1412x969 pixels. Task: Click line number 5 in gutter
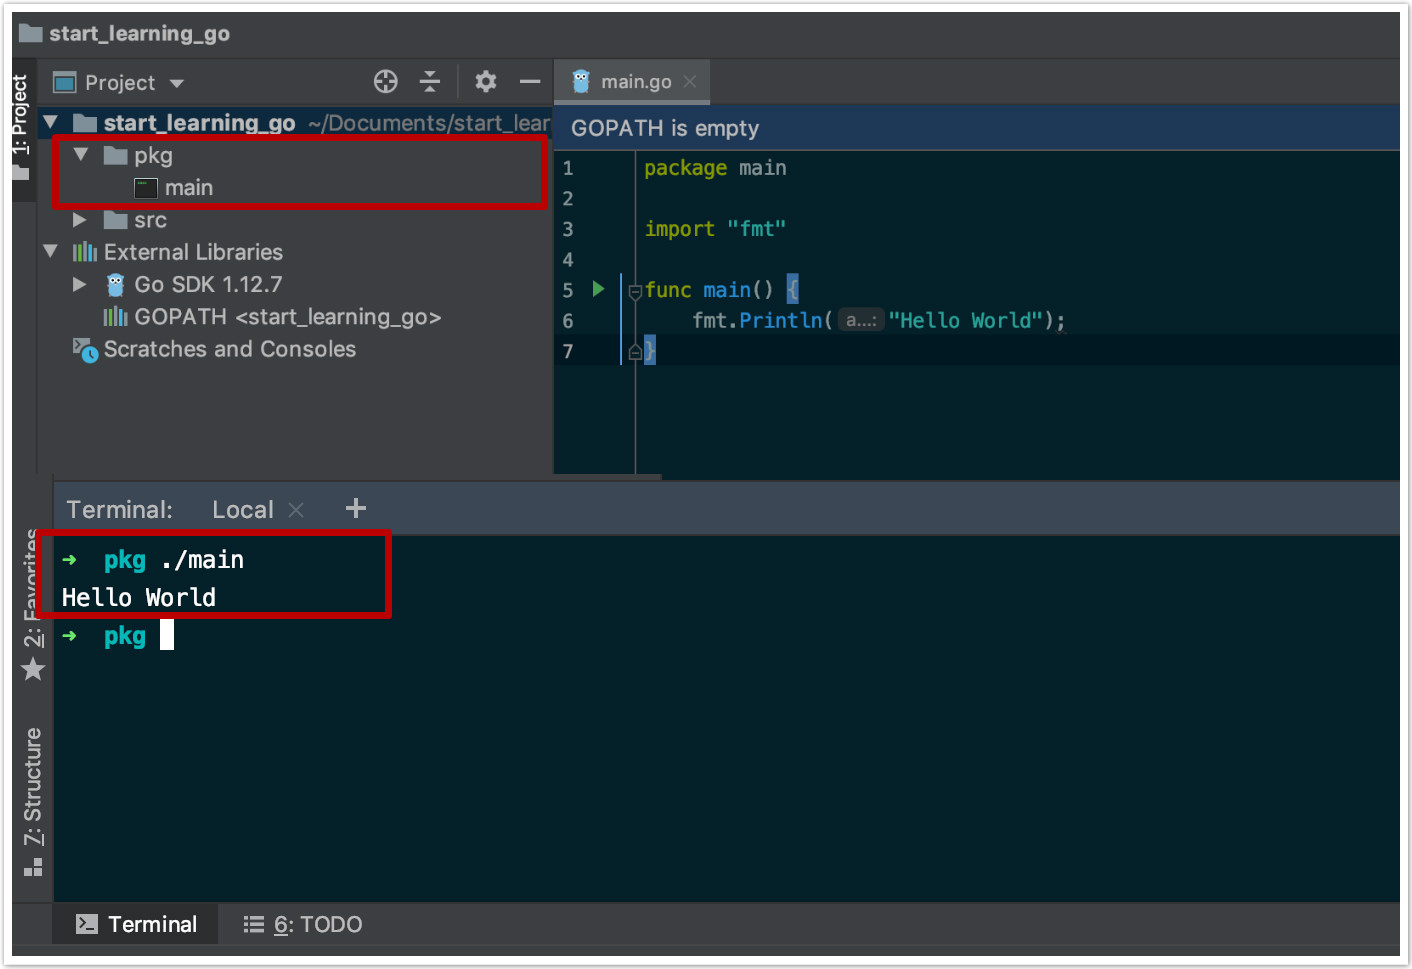click(568, 290)
